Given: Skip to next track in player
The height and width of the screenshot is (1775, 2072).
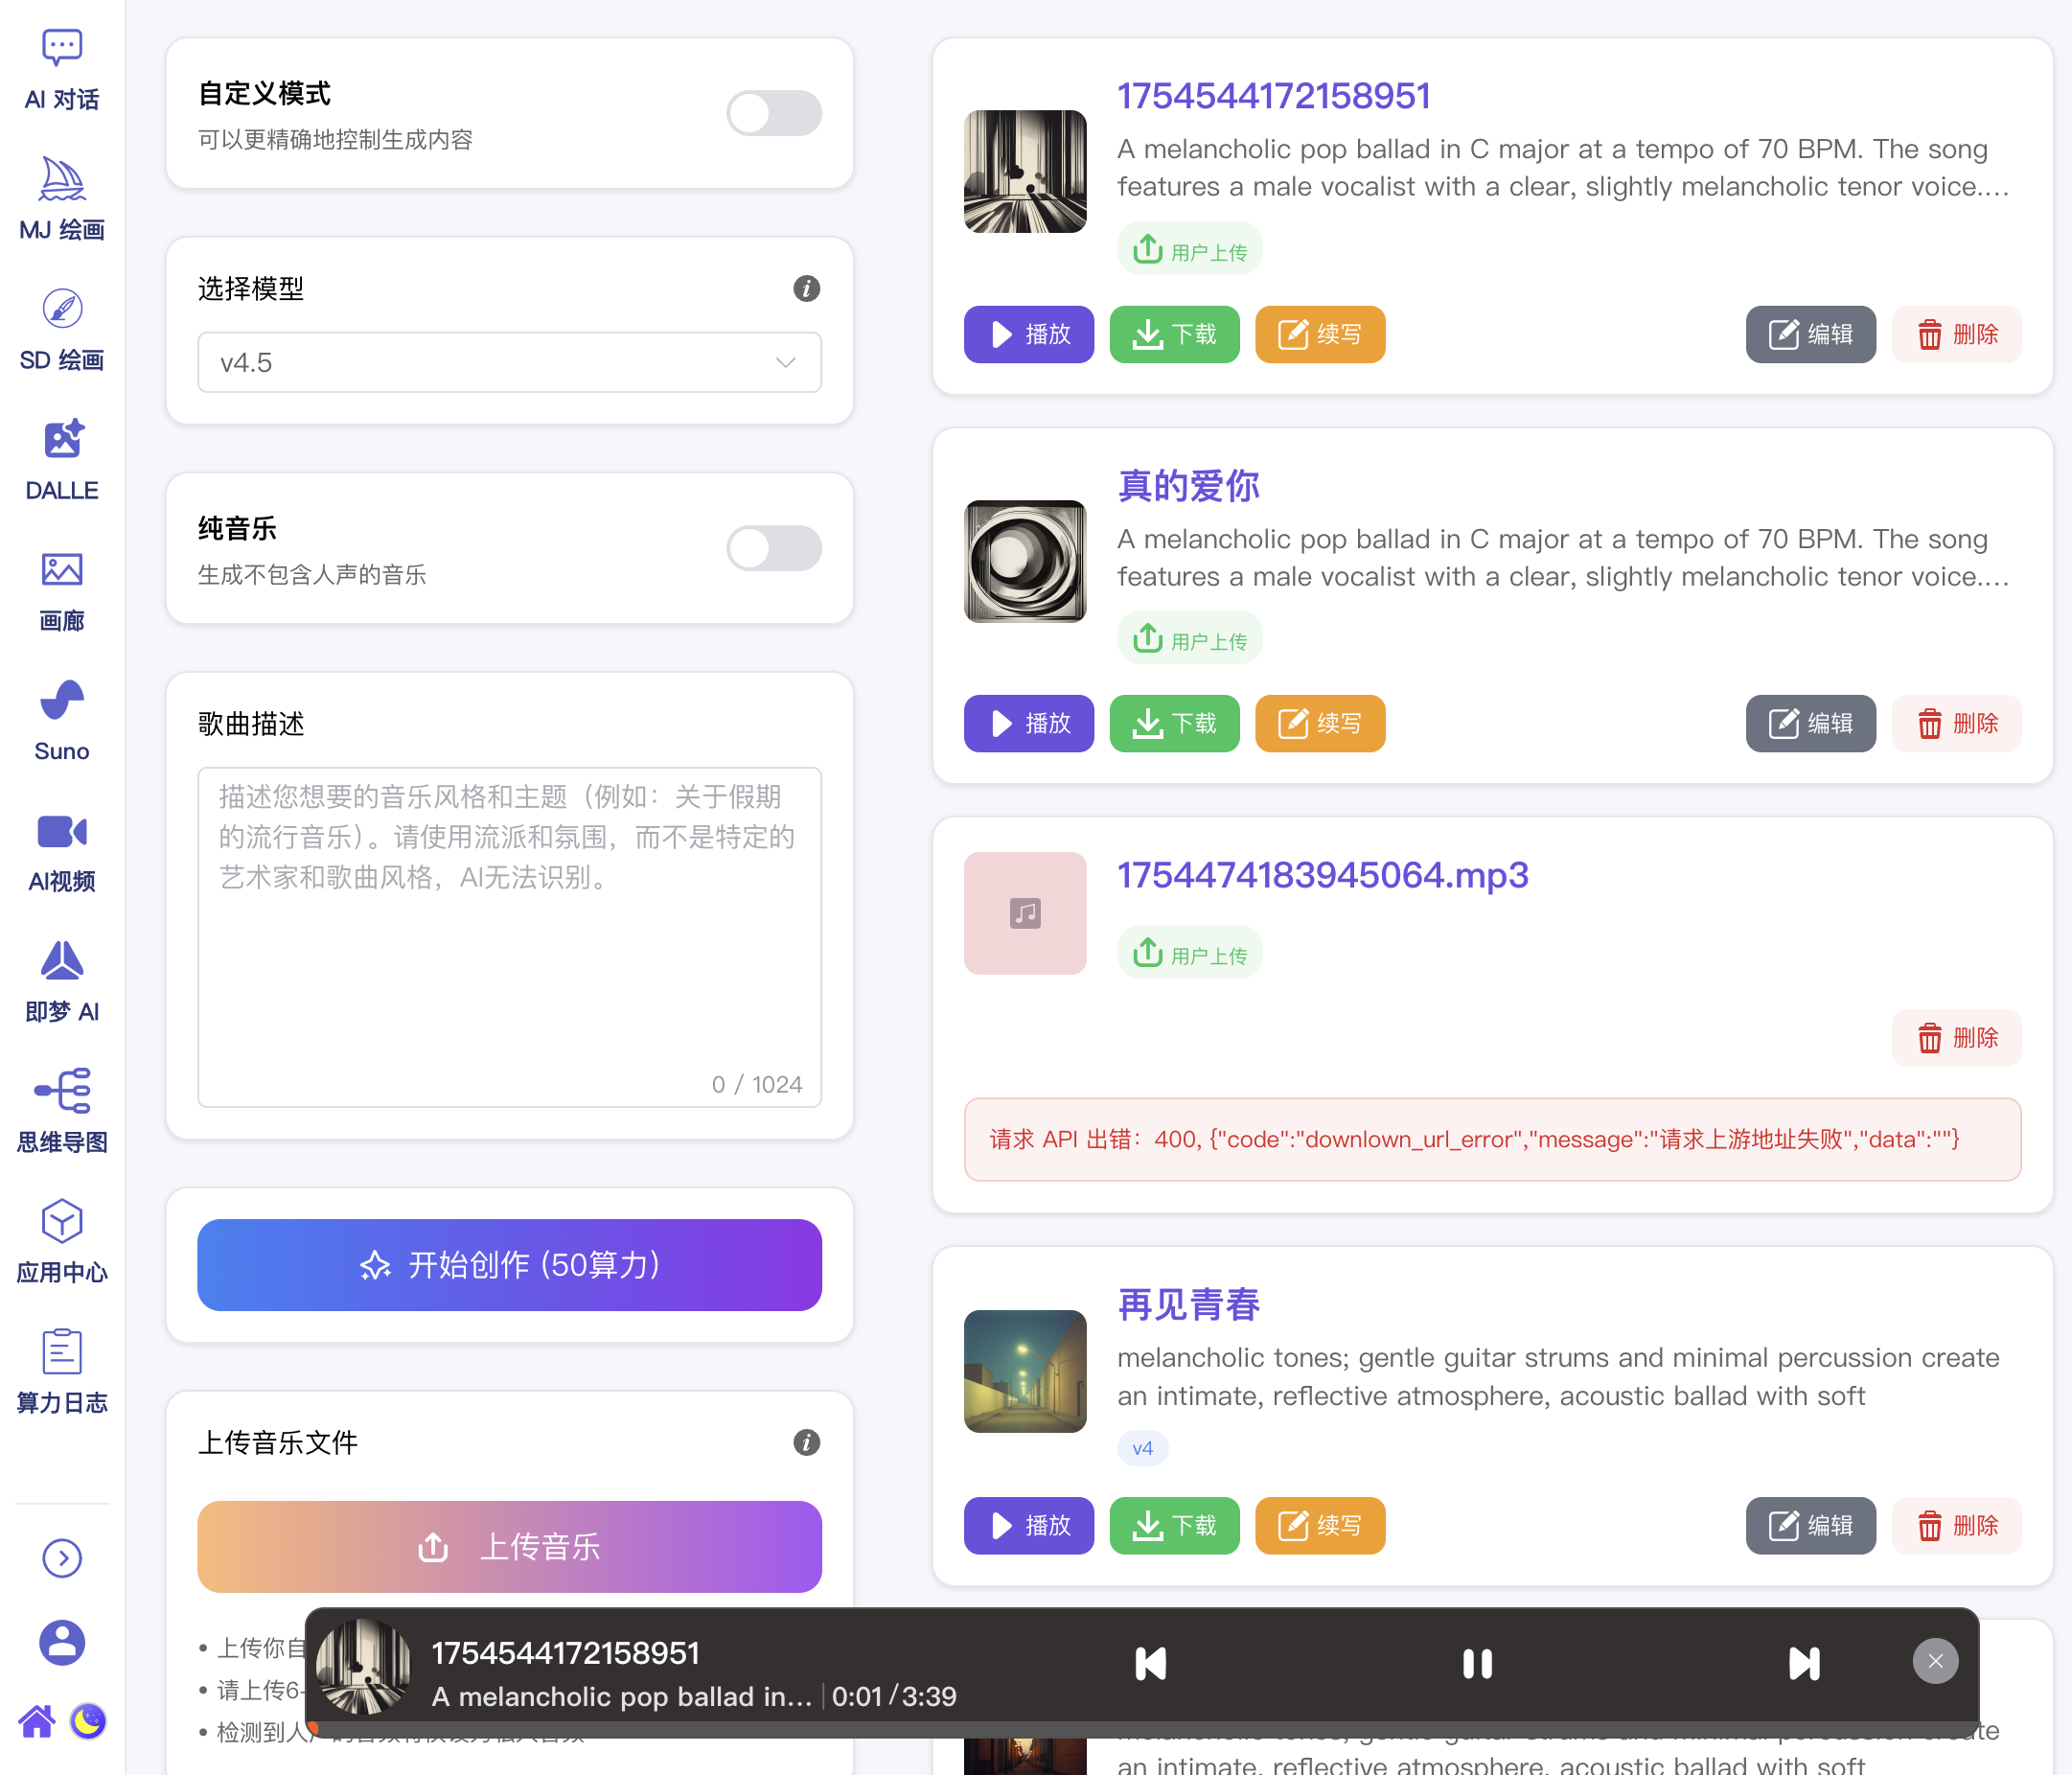Looking at the screenshot, I should pyautogui.click(x=1803, y=1663).
